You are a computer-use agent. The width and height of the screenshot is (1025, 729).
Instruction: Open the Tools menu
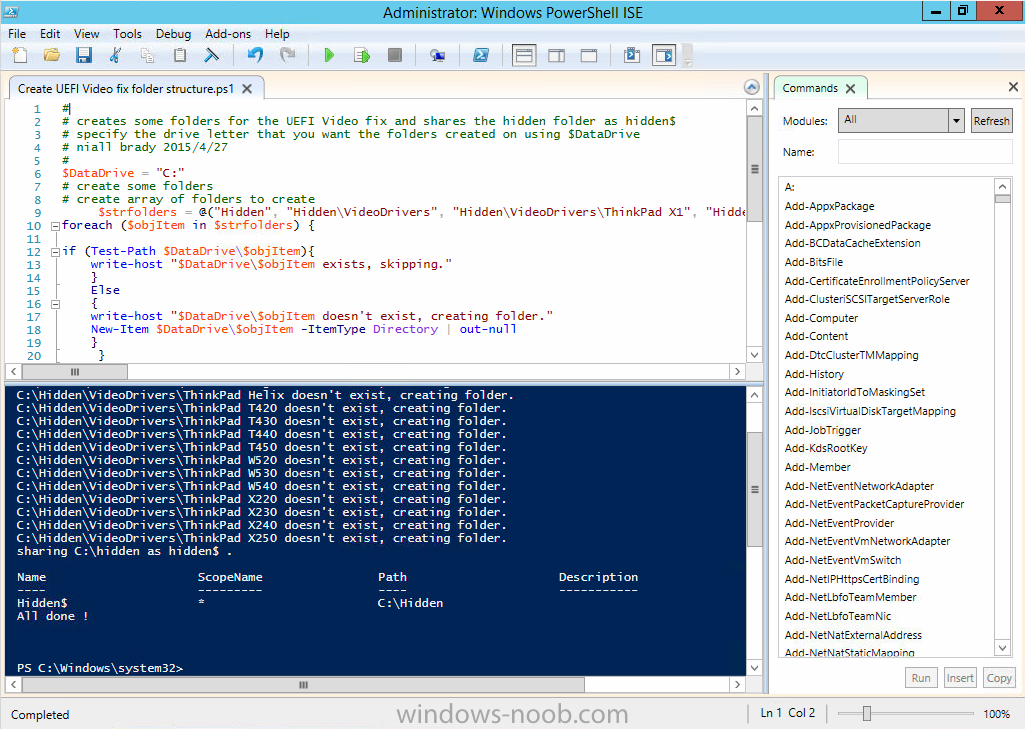127,34
